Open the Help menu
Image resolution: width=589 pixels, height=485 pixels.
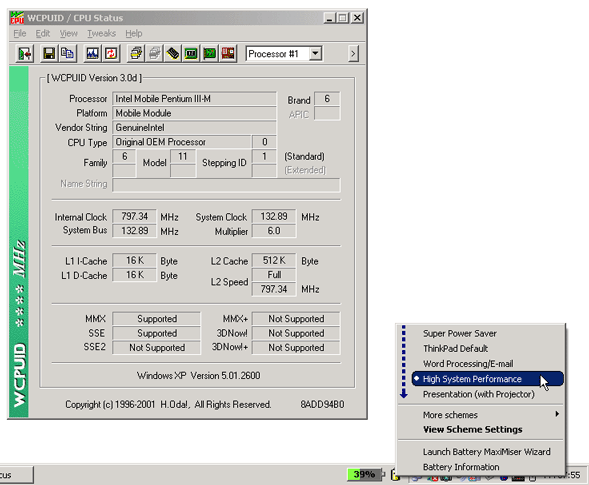point(134,33)
